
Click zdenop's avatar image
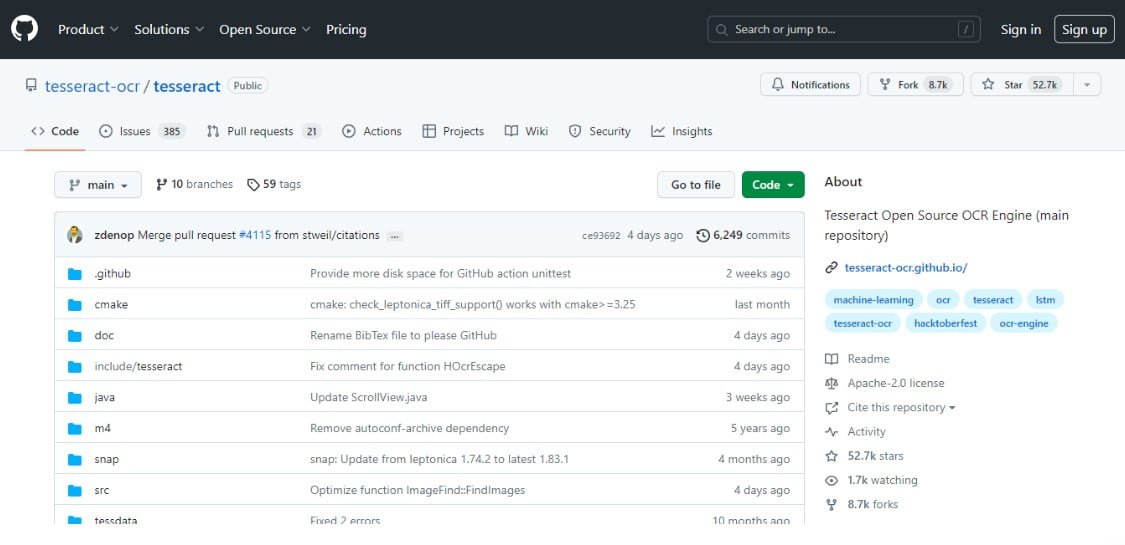click(x=75, y=235)
